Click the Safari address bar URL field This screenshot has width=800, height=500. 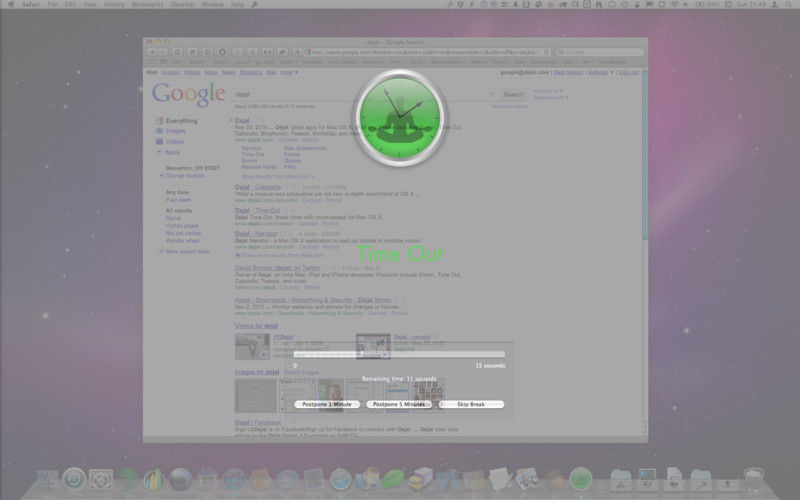[428, 52]
